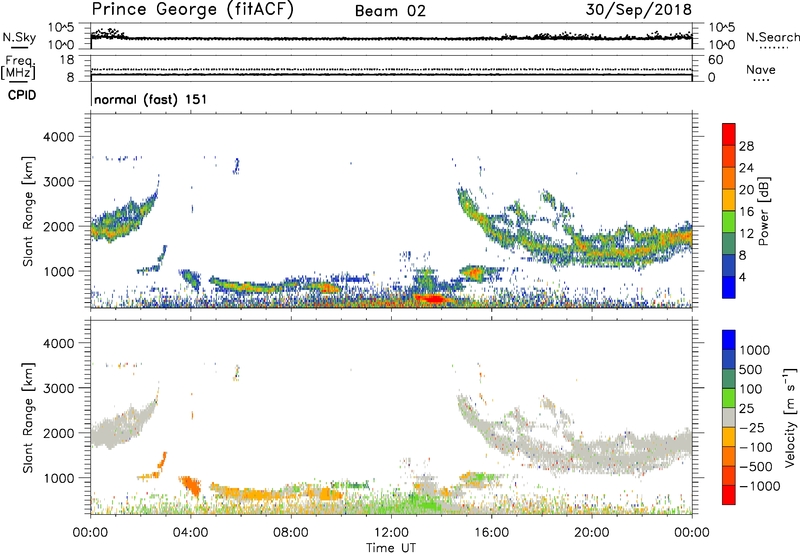800x554 pixels.
Task: Click the 'N.Search' legend label
Action: [x=772, y=37]
